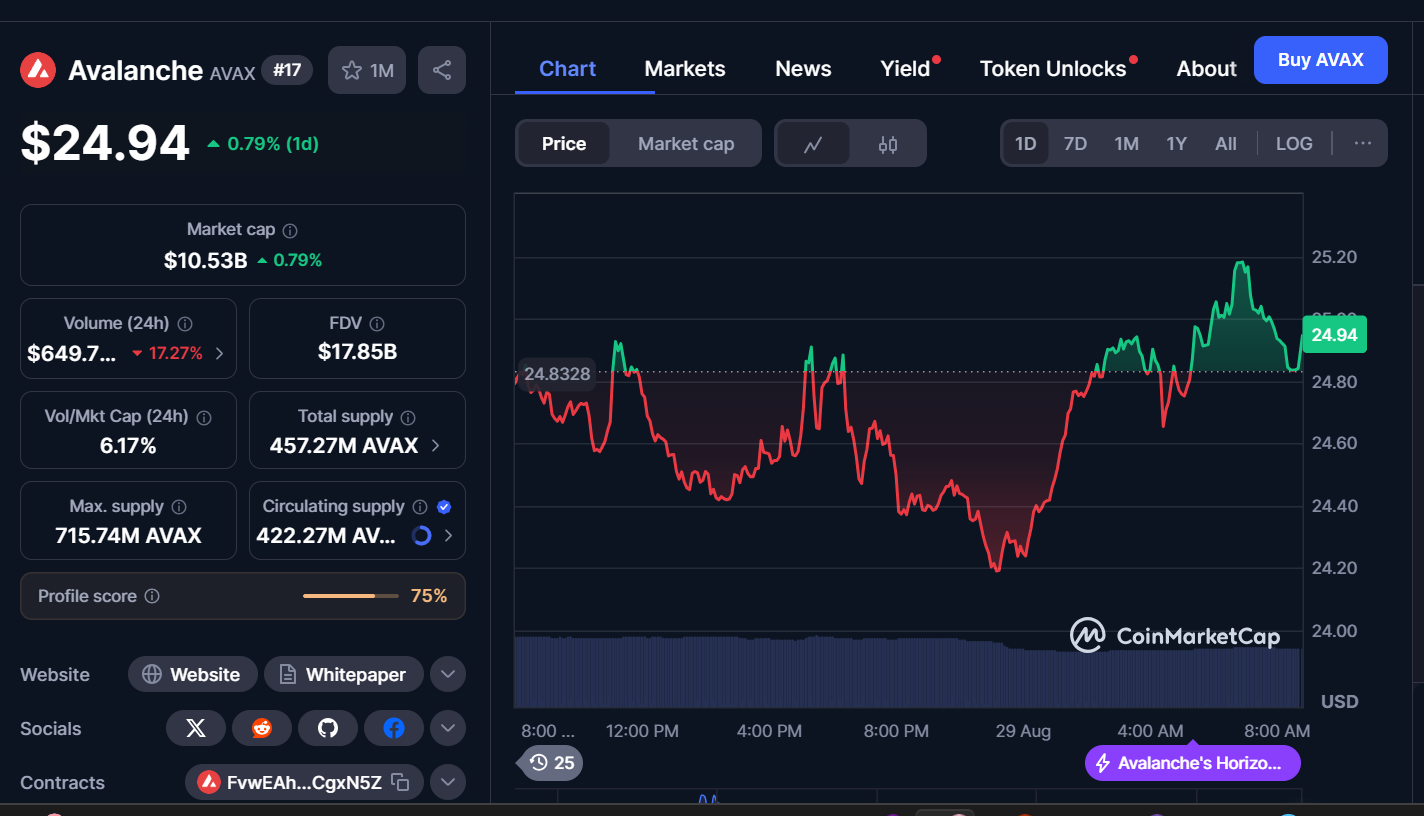The height and width of the screenshot is (816, 1424).
Task: Open the GitHub social link
Action: coord(328,728)
